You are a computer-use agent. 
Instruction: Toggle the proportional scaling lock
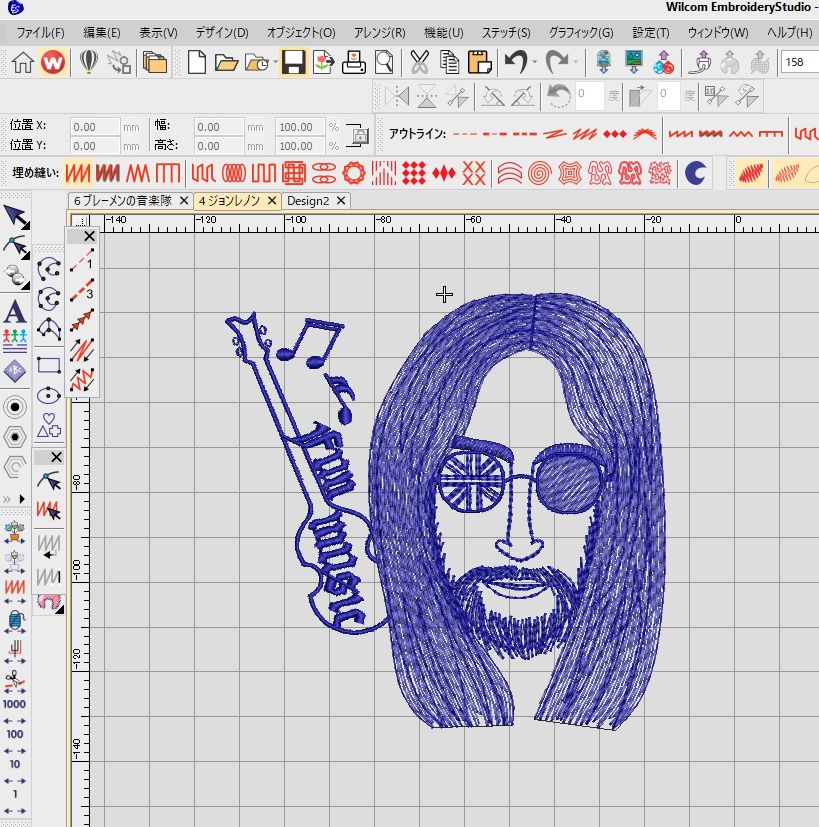358,136
